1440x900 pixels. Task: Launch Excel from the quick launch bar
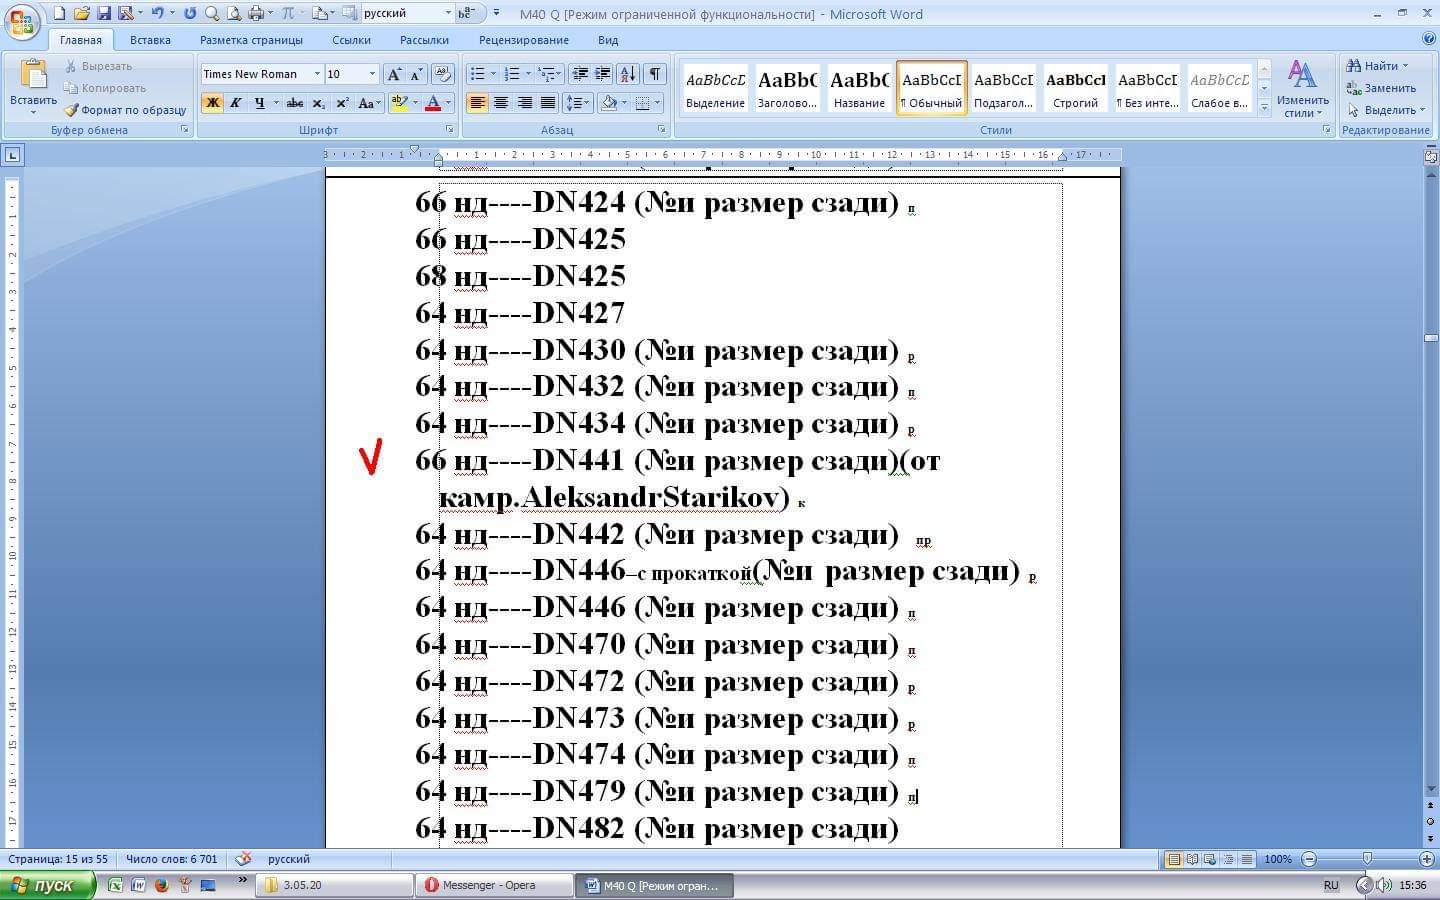point(115,885)
